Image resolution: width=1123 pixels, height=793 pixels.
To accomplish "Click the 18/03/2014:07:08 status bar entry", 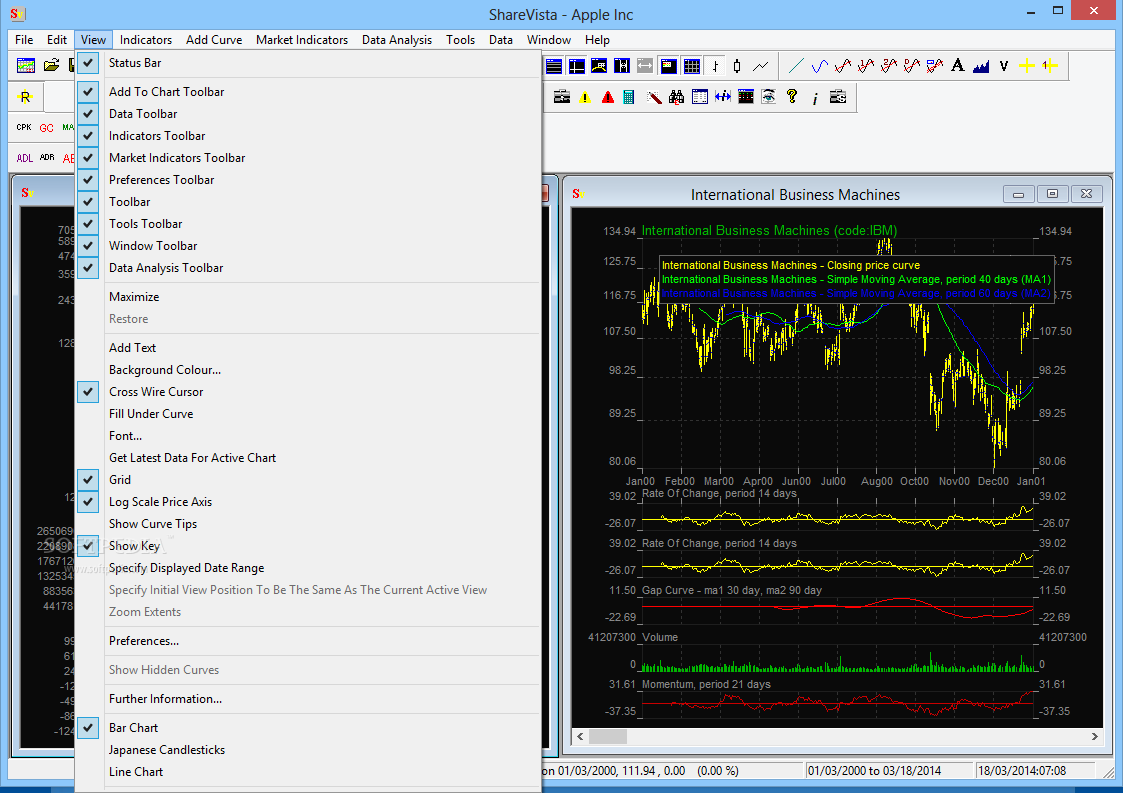I will [x=1034, y=771].
